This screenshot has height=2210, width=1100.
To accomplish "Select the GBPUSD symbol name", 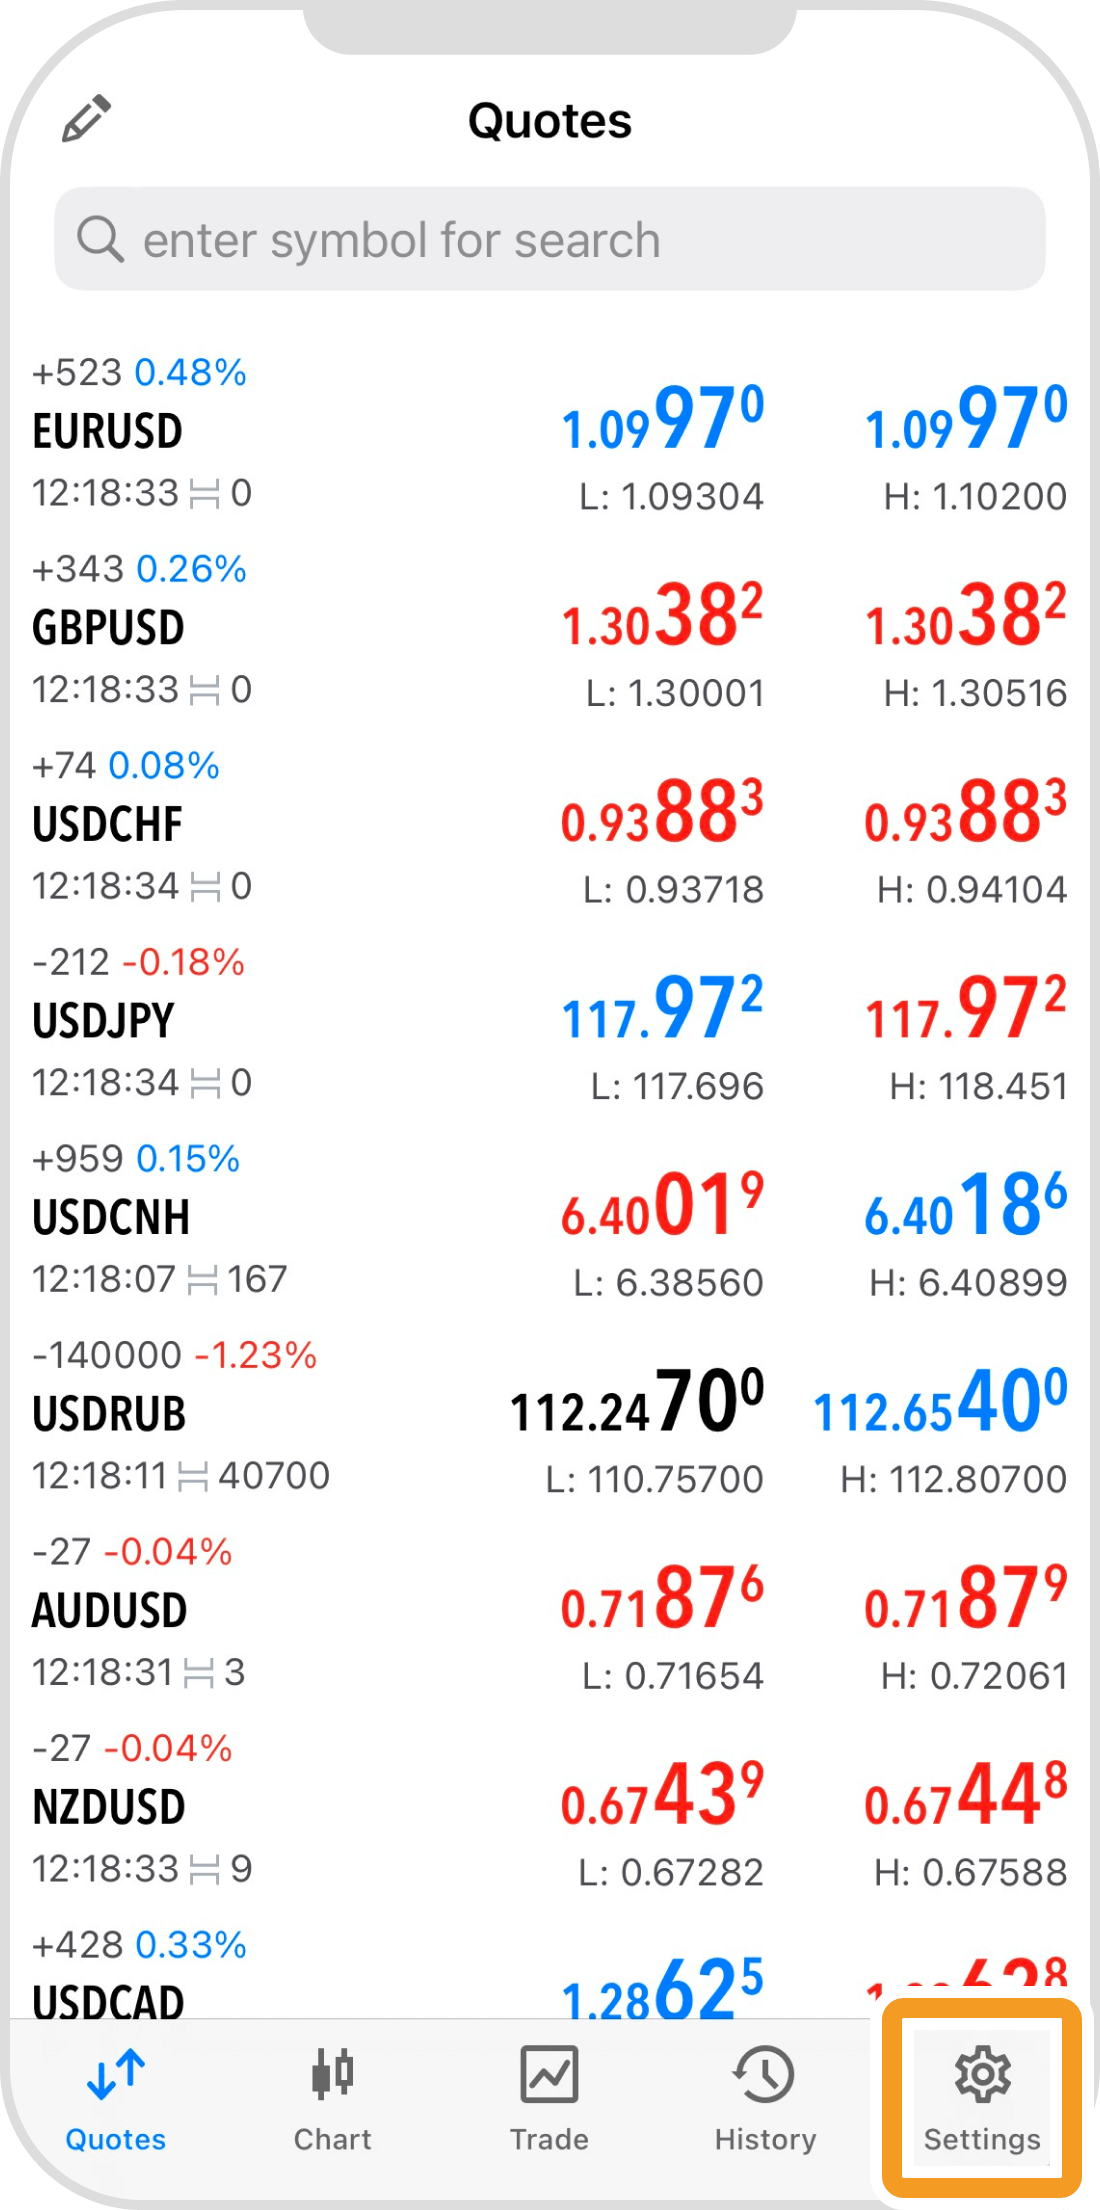I will click(x=108, y=629).
